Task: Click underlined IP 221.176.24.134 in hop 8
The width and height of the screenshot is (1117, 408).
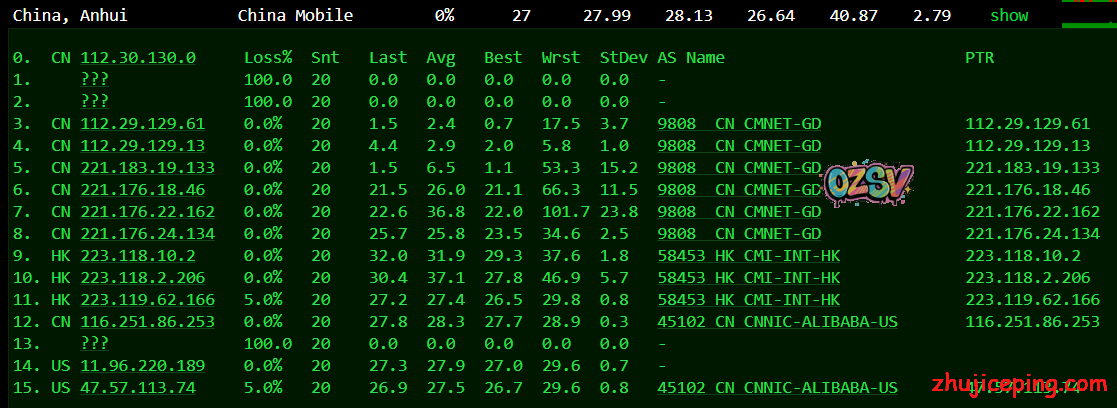Action: tap(147, 234)
